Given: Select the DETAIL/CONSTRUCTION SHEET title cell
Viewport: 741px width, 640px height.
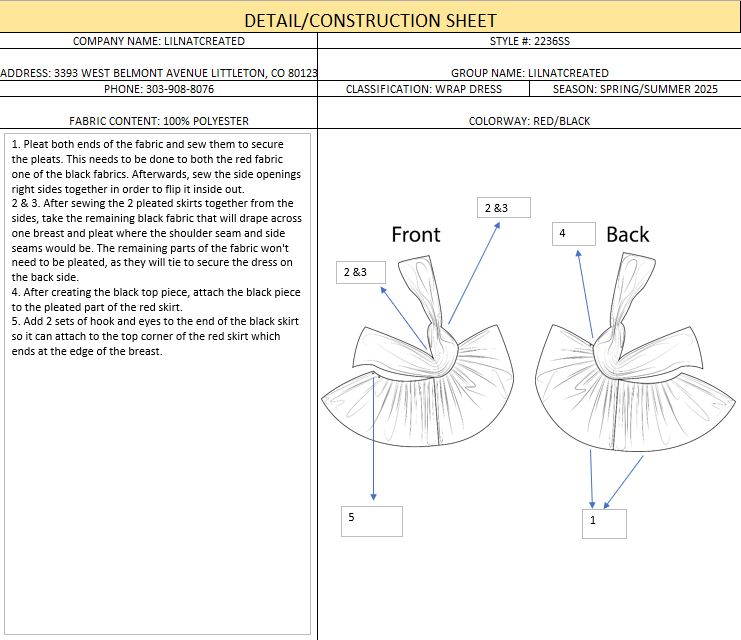Looking at the screenshot, I should [370, 17].
